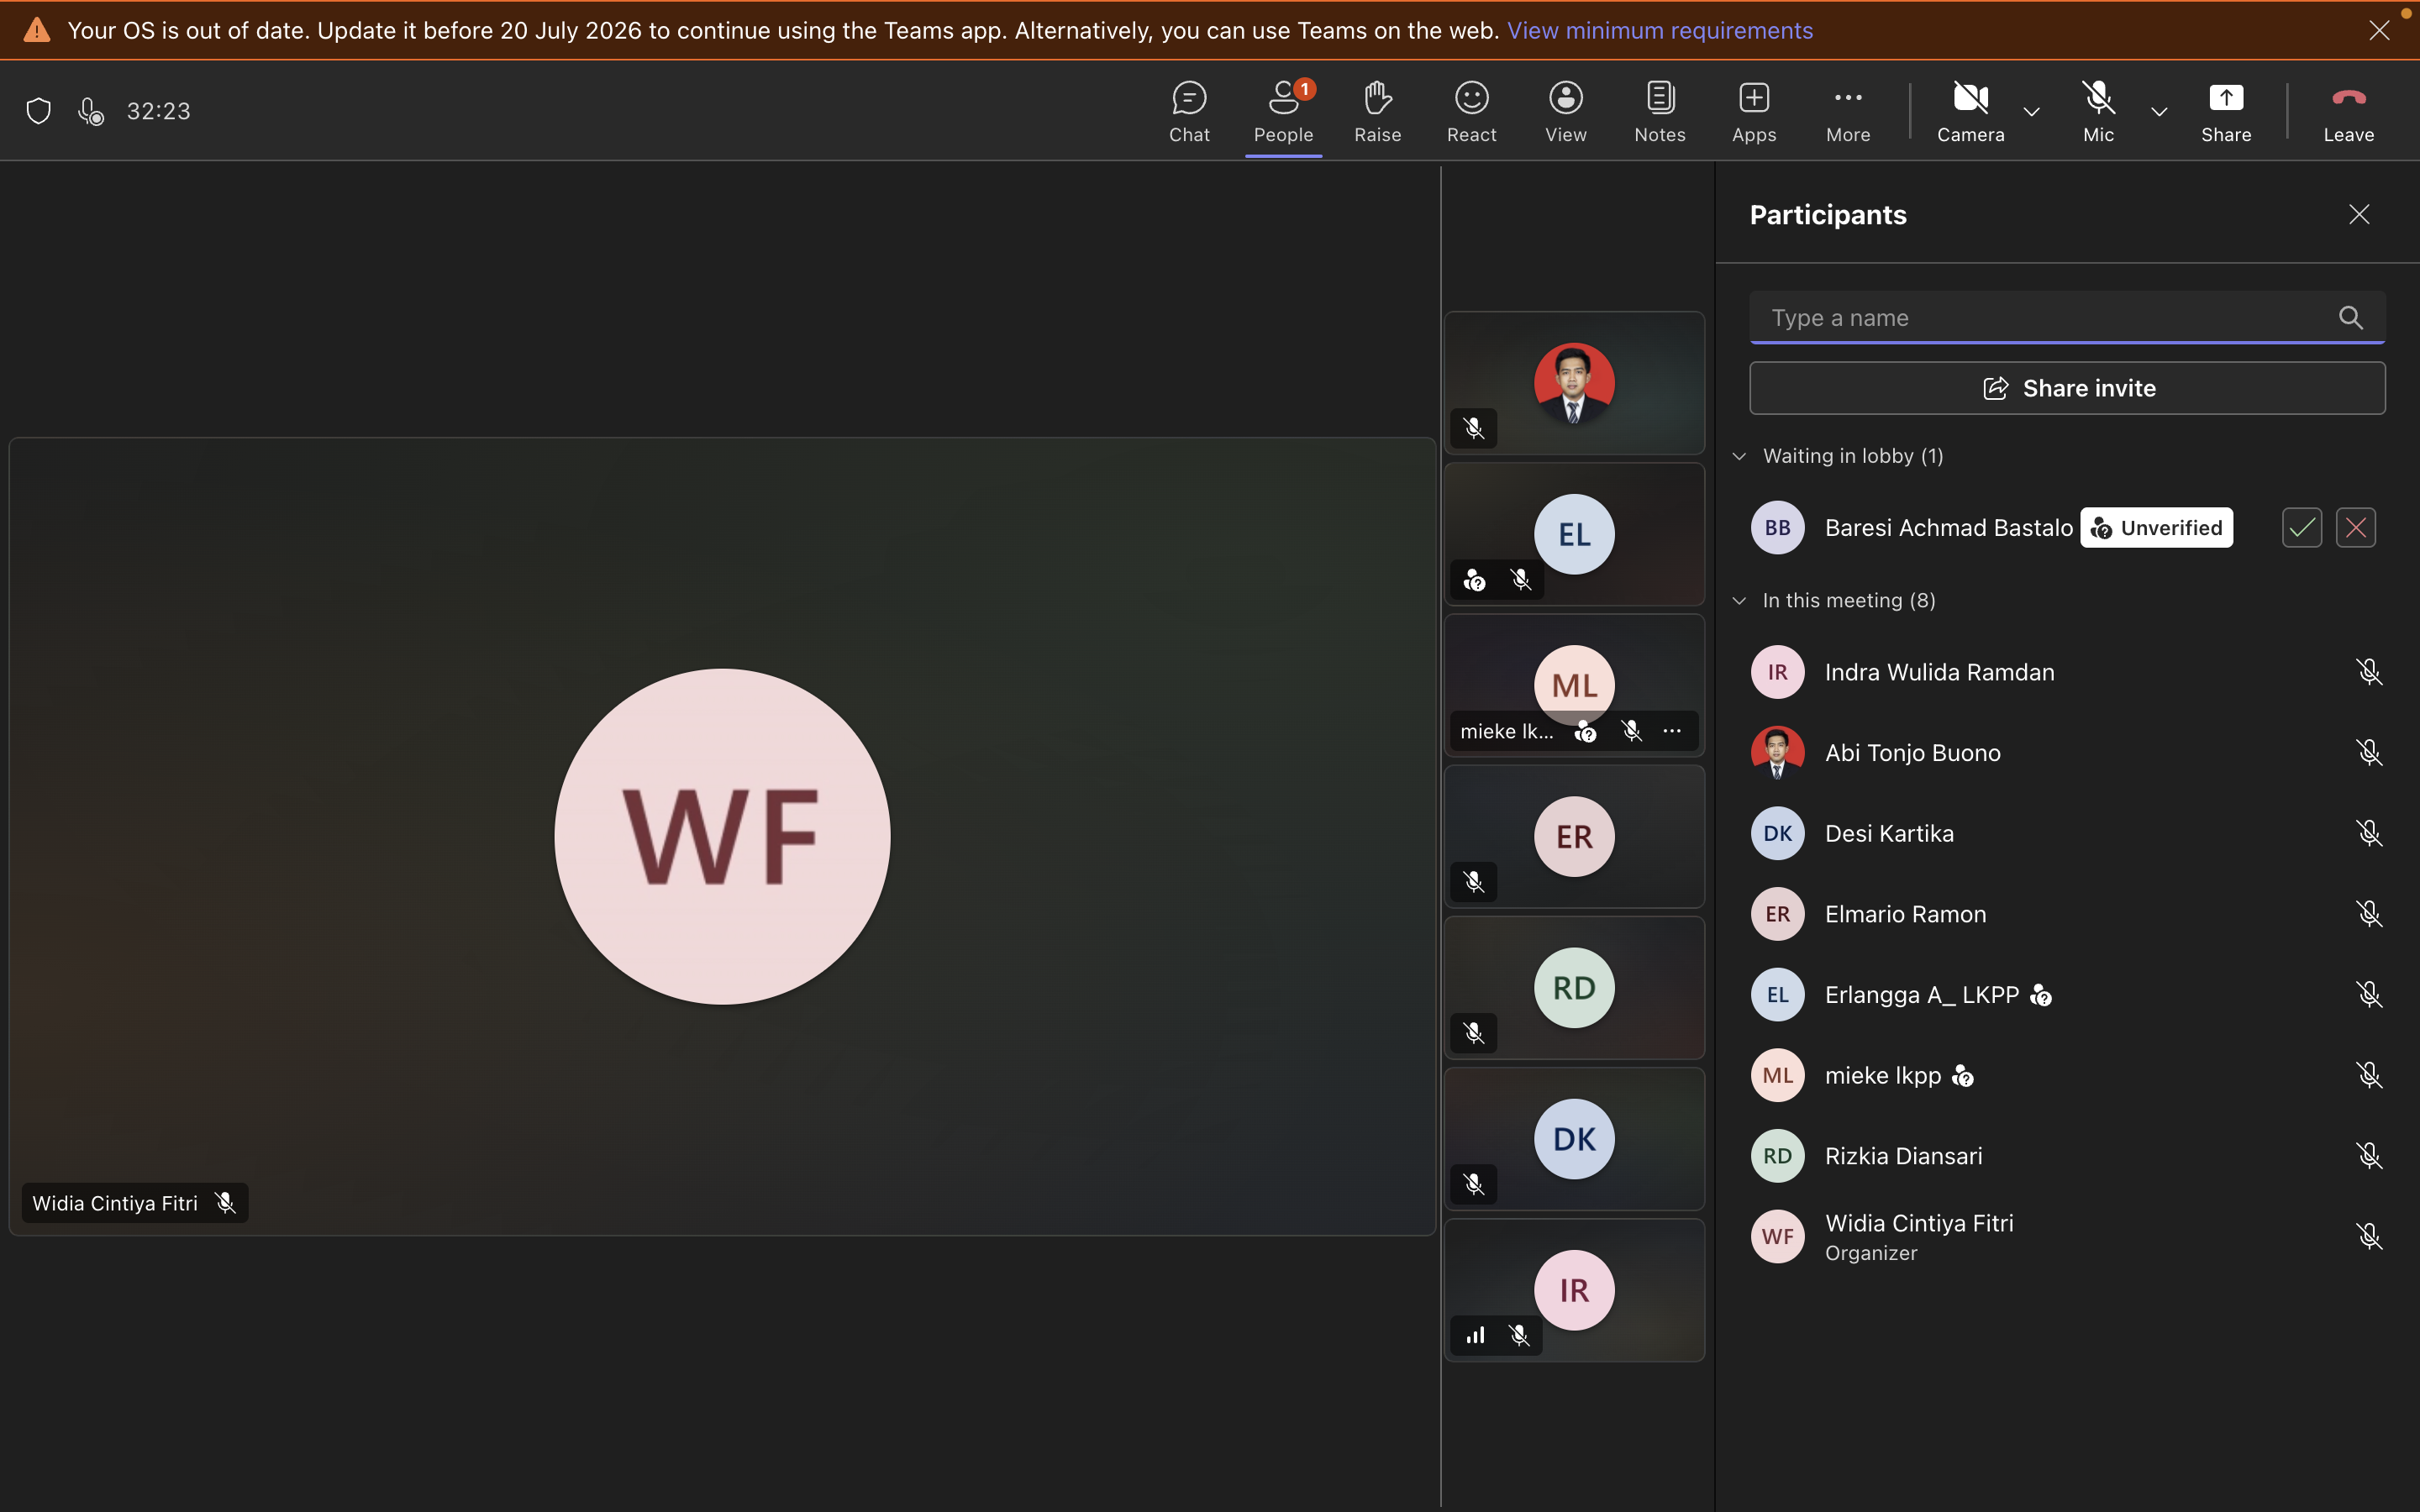Click the IR participant video tile
The width and height of the screenshot is (2420, 1512).
tap(1574, 1289)
